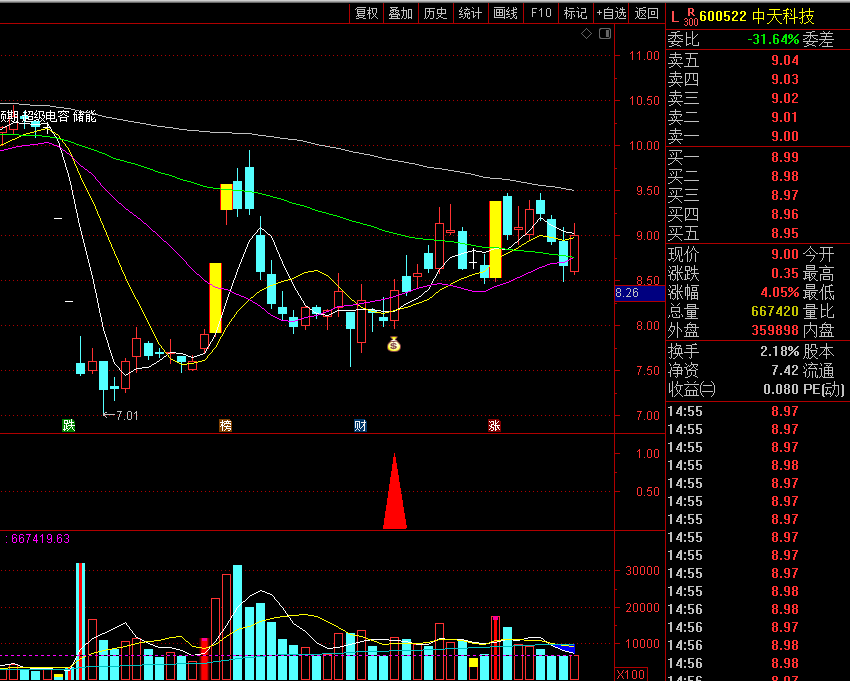This screenshot has height=681, width=850.
Task: Click the X100 volume unit label
Action: 630,674
